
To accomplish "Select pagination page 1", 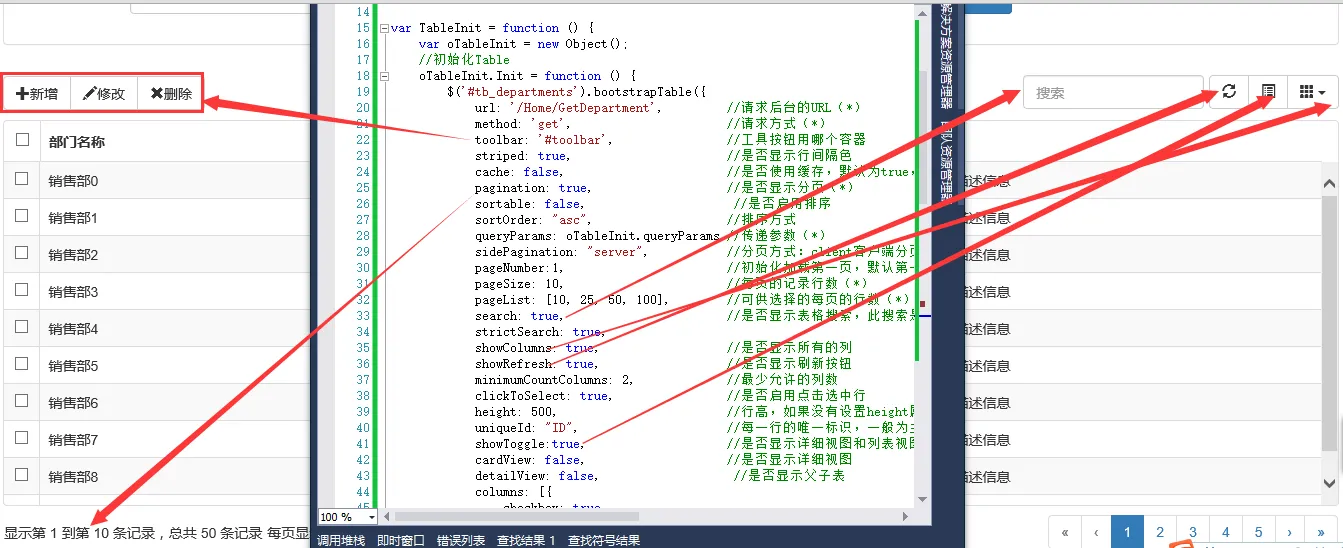I will tap(1128, 533).
